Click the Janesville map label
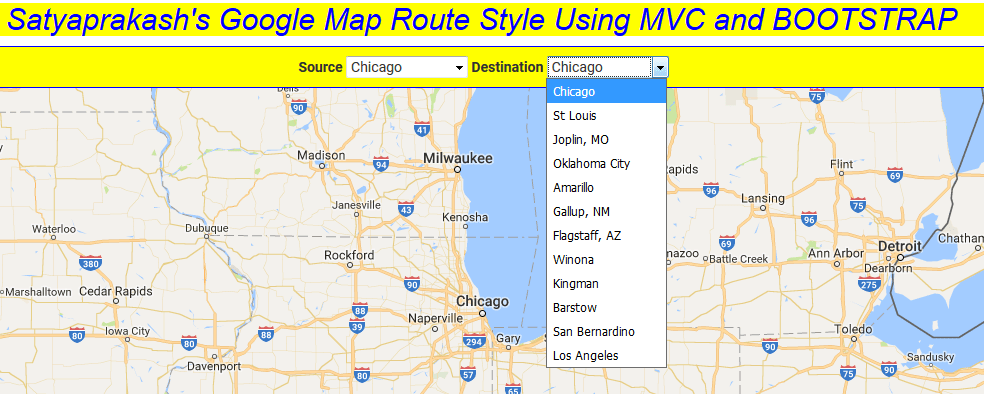This screenshot has height=394, width=984. (x=356, y=205)
